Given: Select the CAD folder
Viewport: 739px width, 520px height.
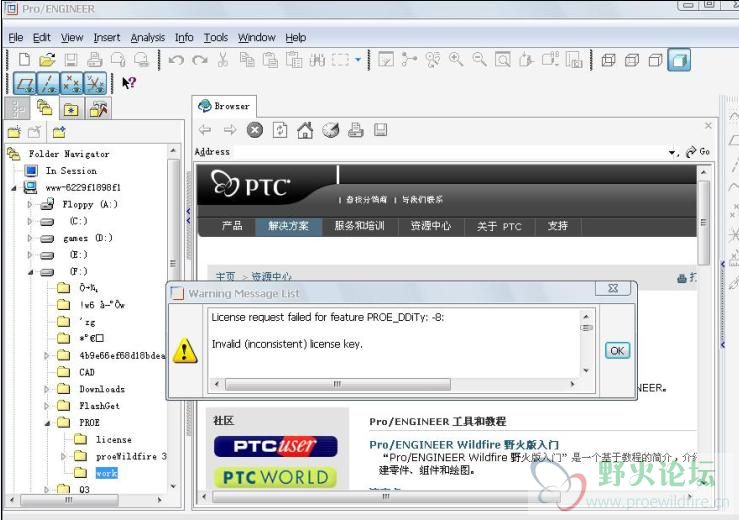Looking at the screenshot, I should pyautogui.click(x=87, y=372).
